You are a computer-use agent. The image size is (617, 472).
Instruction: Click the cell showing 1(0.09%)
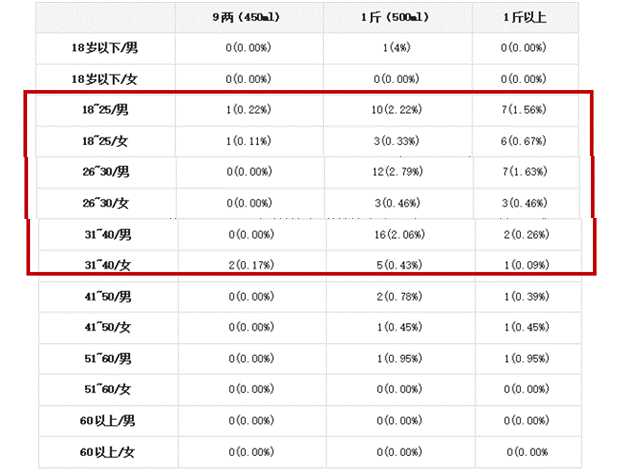click(524, 265)
